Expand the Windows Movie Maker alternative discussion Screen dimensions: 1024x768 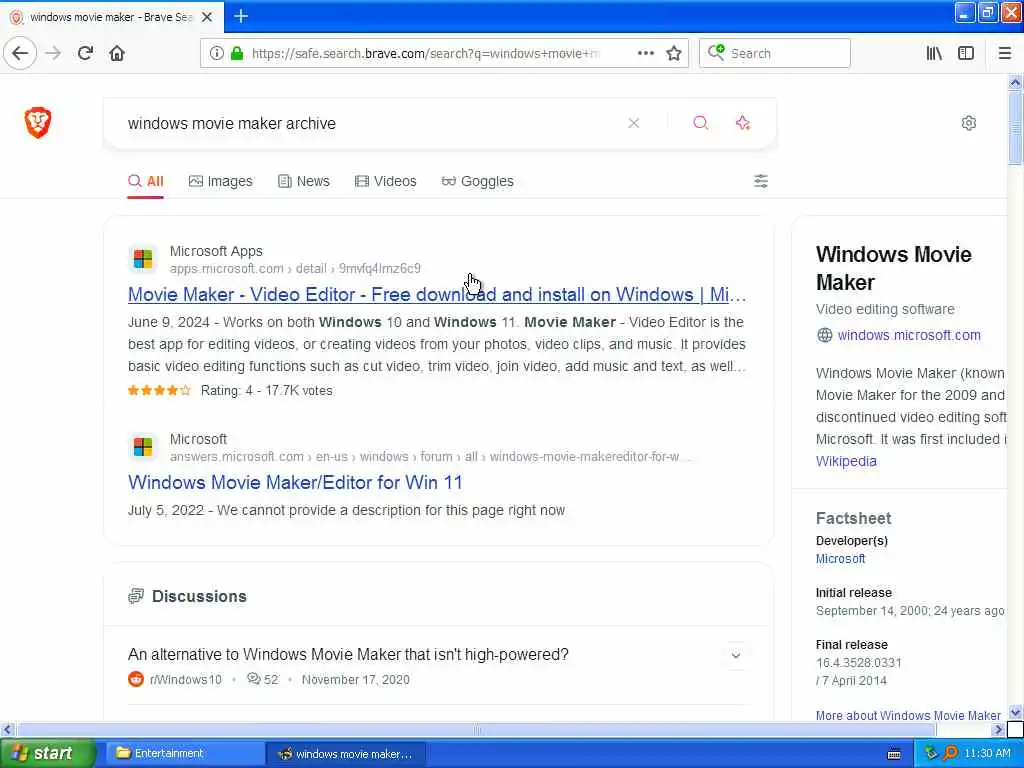[x=736, y=655]
